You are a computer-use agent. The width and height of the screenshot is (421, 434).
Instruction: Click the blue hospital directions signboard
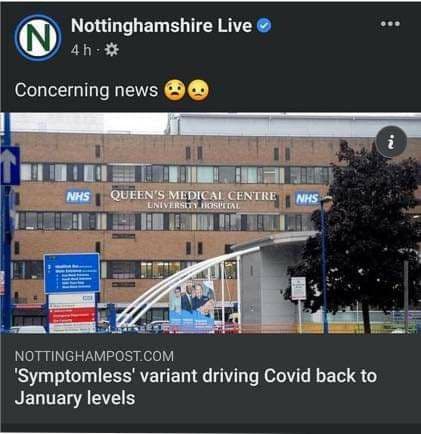click(x=72, y=273)
